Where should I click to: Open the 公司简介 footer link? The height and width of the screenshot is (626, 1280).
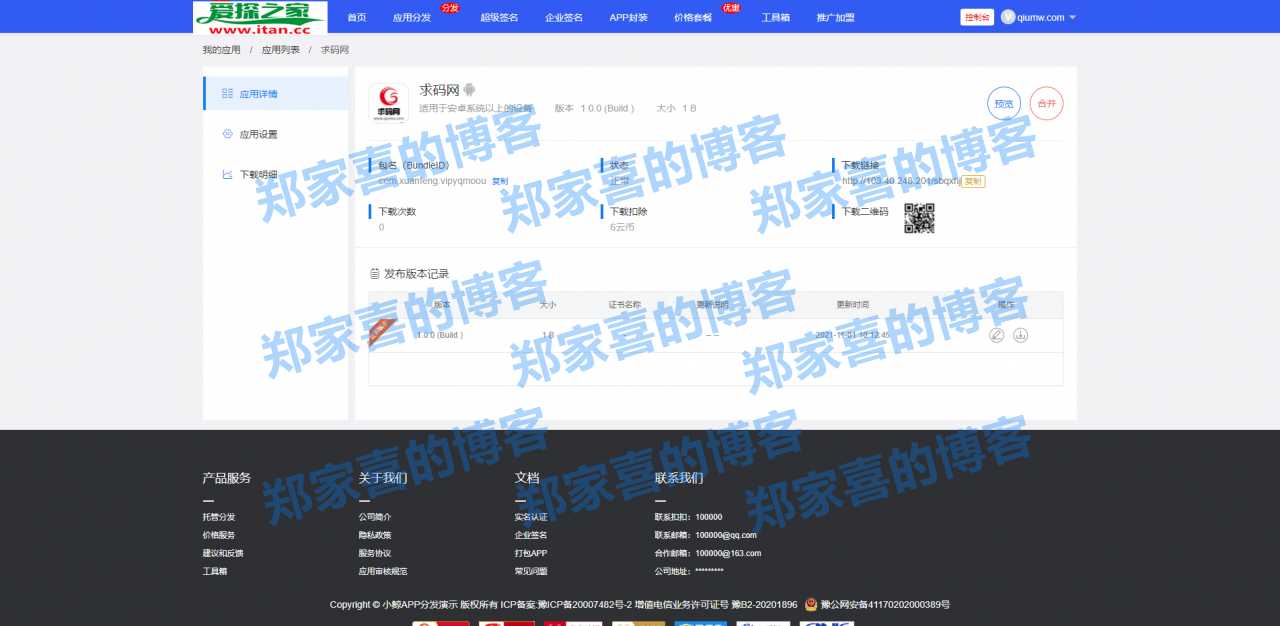click(375, 517)
